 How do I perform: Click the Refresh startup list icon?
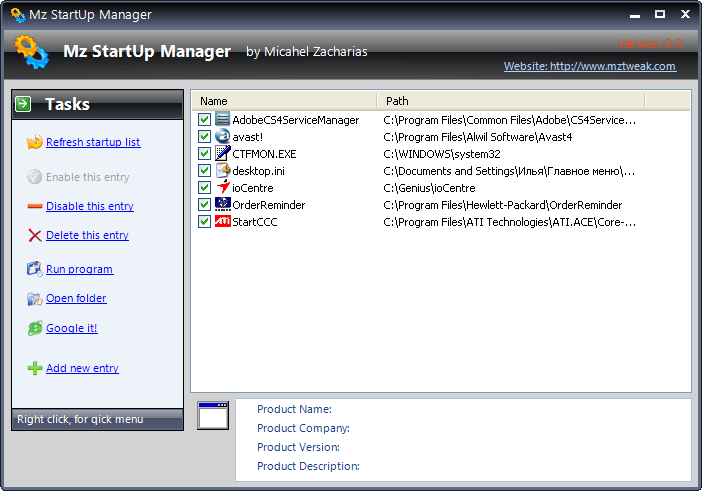[34, 142]
